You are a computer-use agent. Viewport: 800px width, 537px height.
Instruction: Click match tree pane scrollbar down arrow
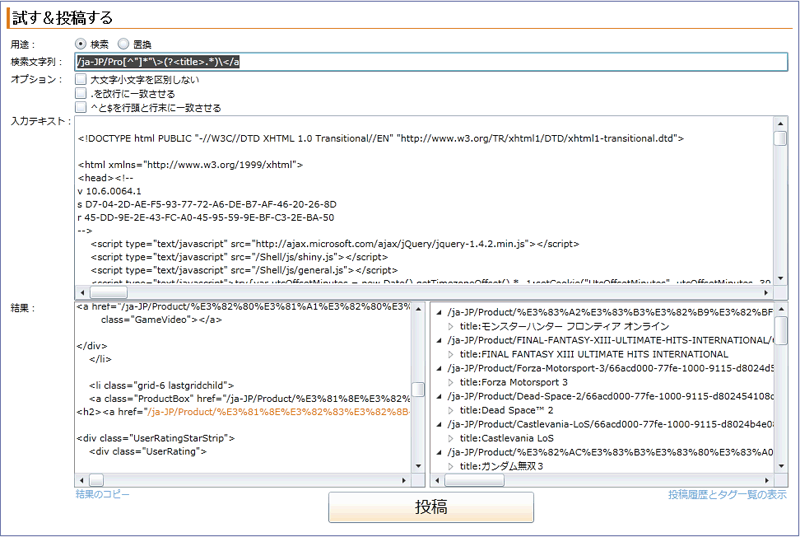[x=781, y=466]
